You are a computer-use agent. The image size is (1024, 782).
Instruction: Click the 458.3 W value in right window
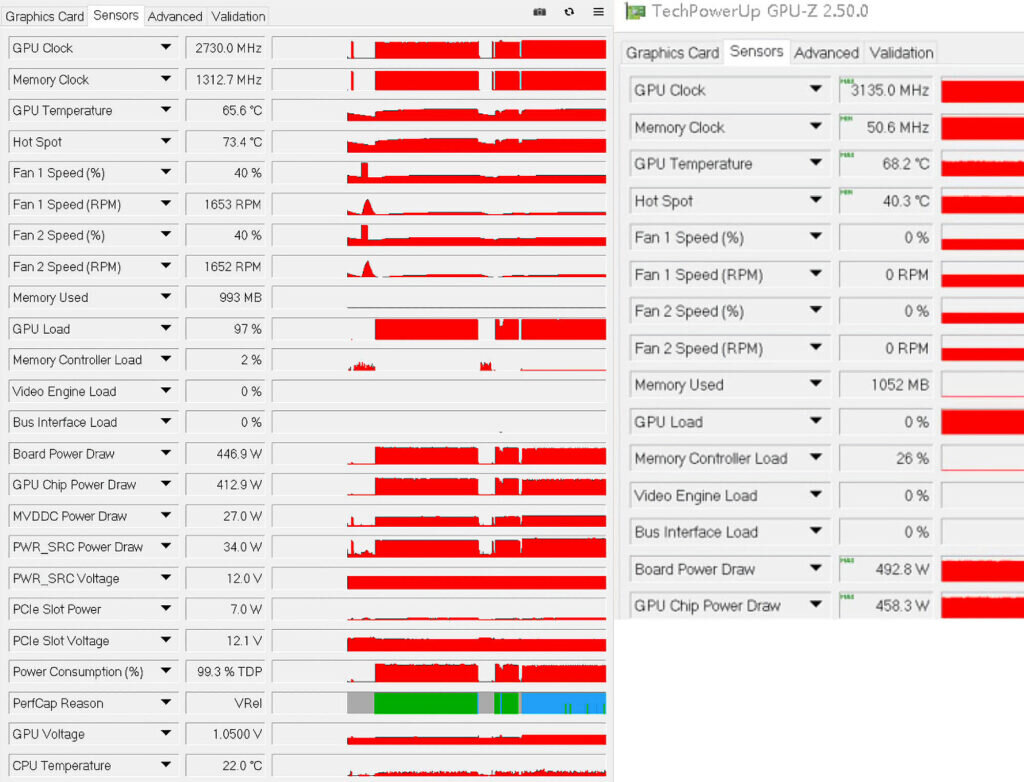(x=886, y=606)
